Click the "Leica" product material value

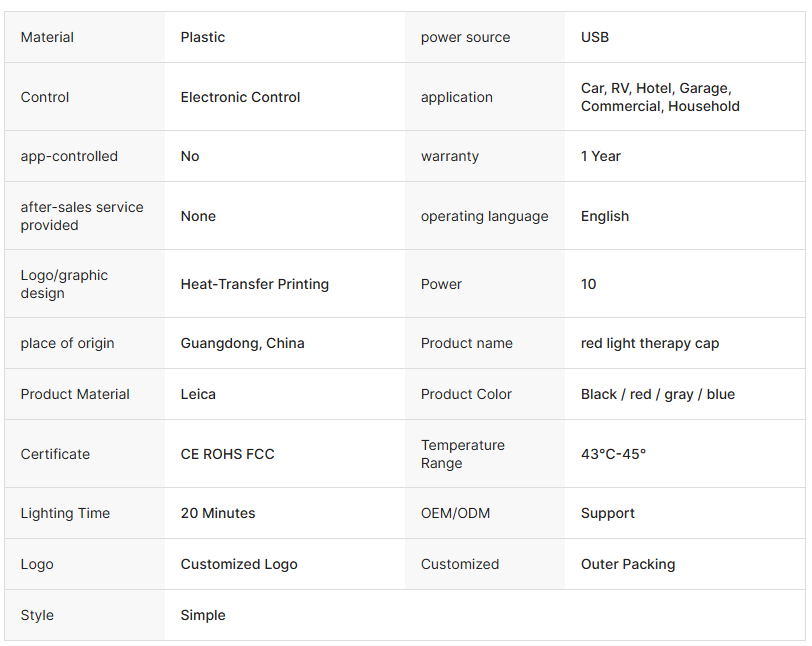coord(198,394)
